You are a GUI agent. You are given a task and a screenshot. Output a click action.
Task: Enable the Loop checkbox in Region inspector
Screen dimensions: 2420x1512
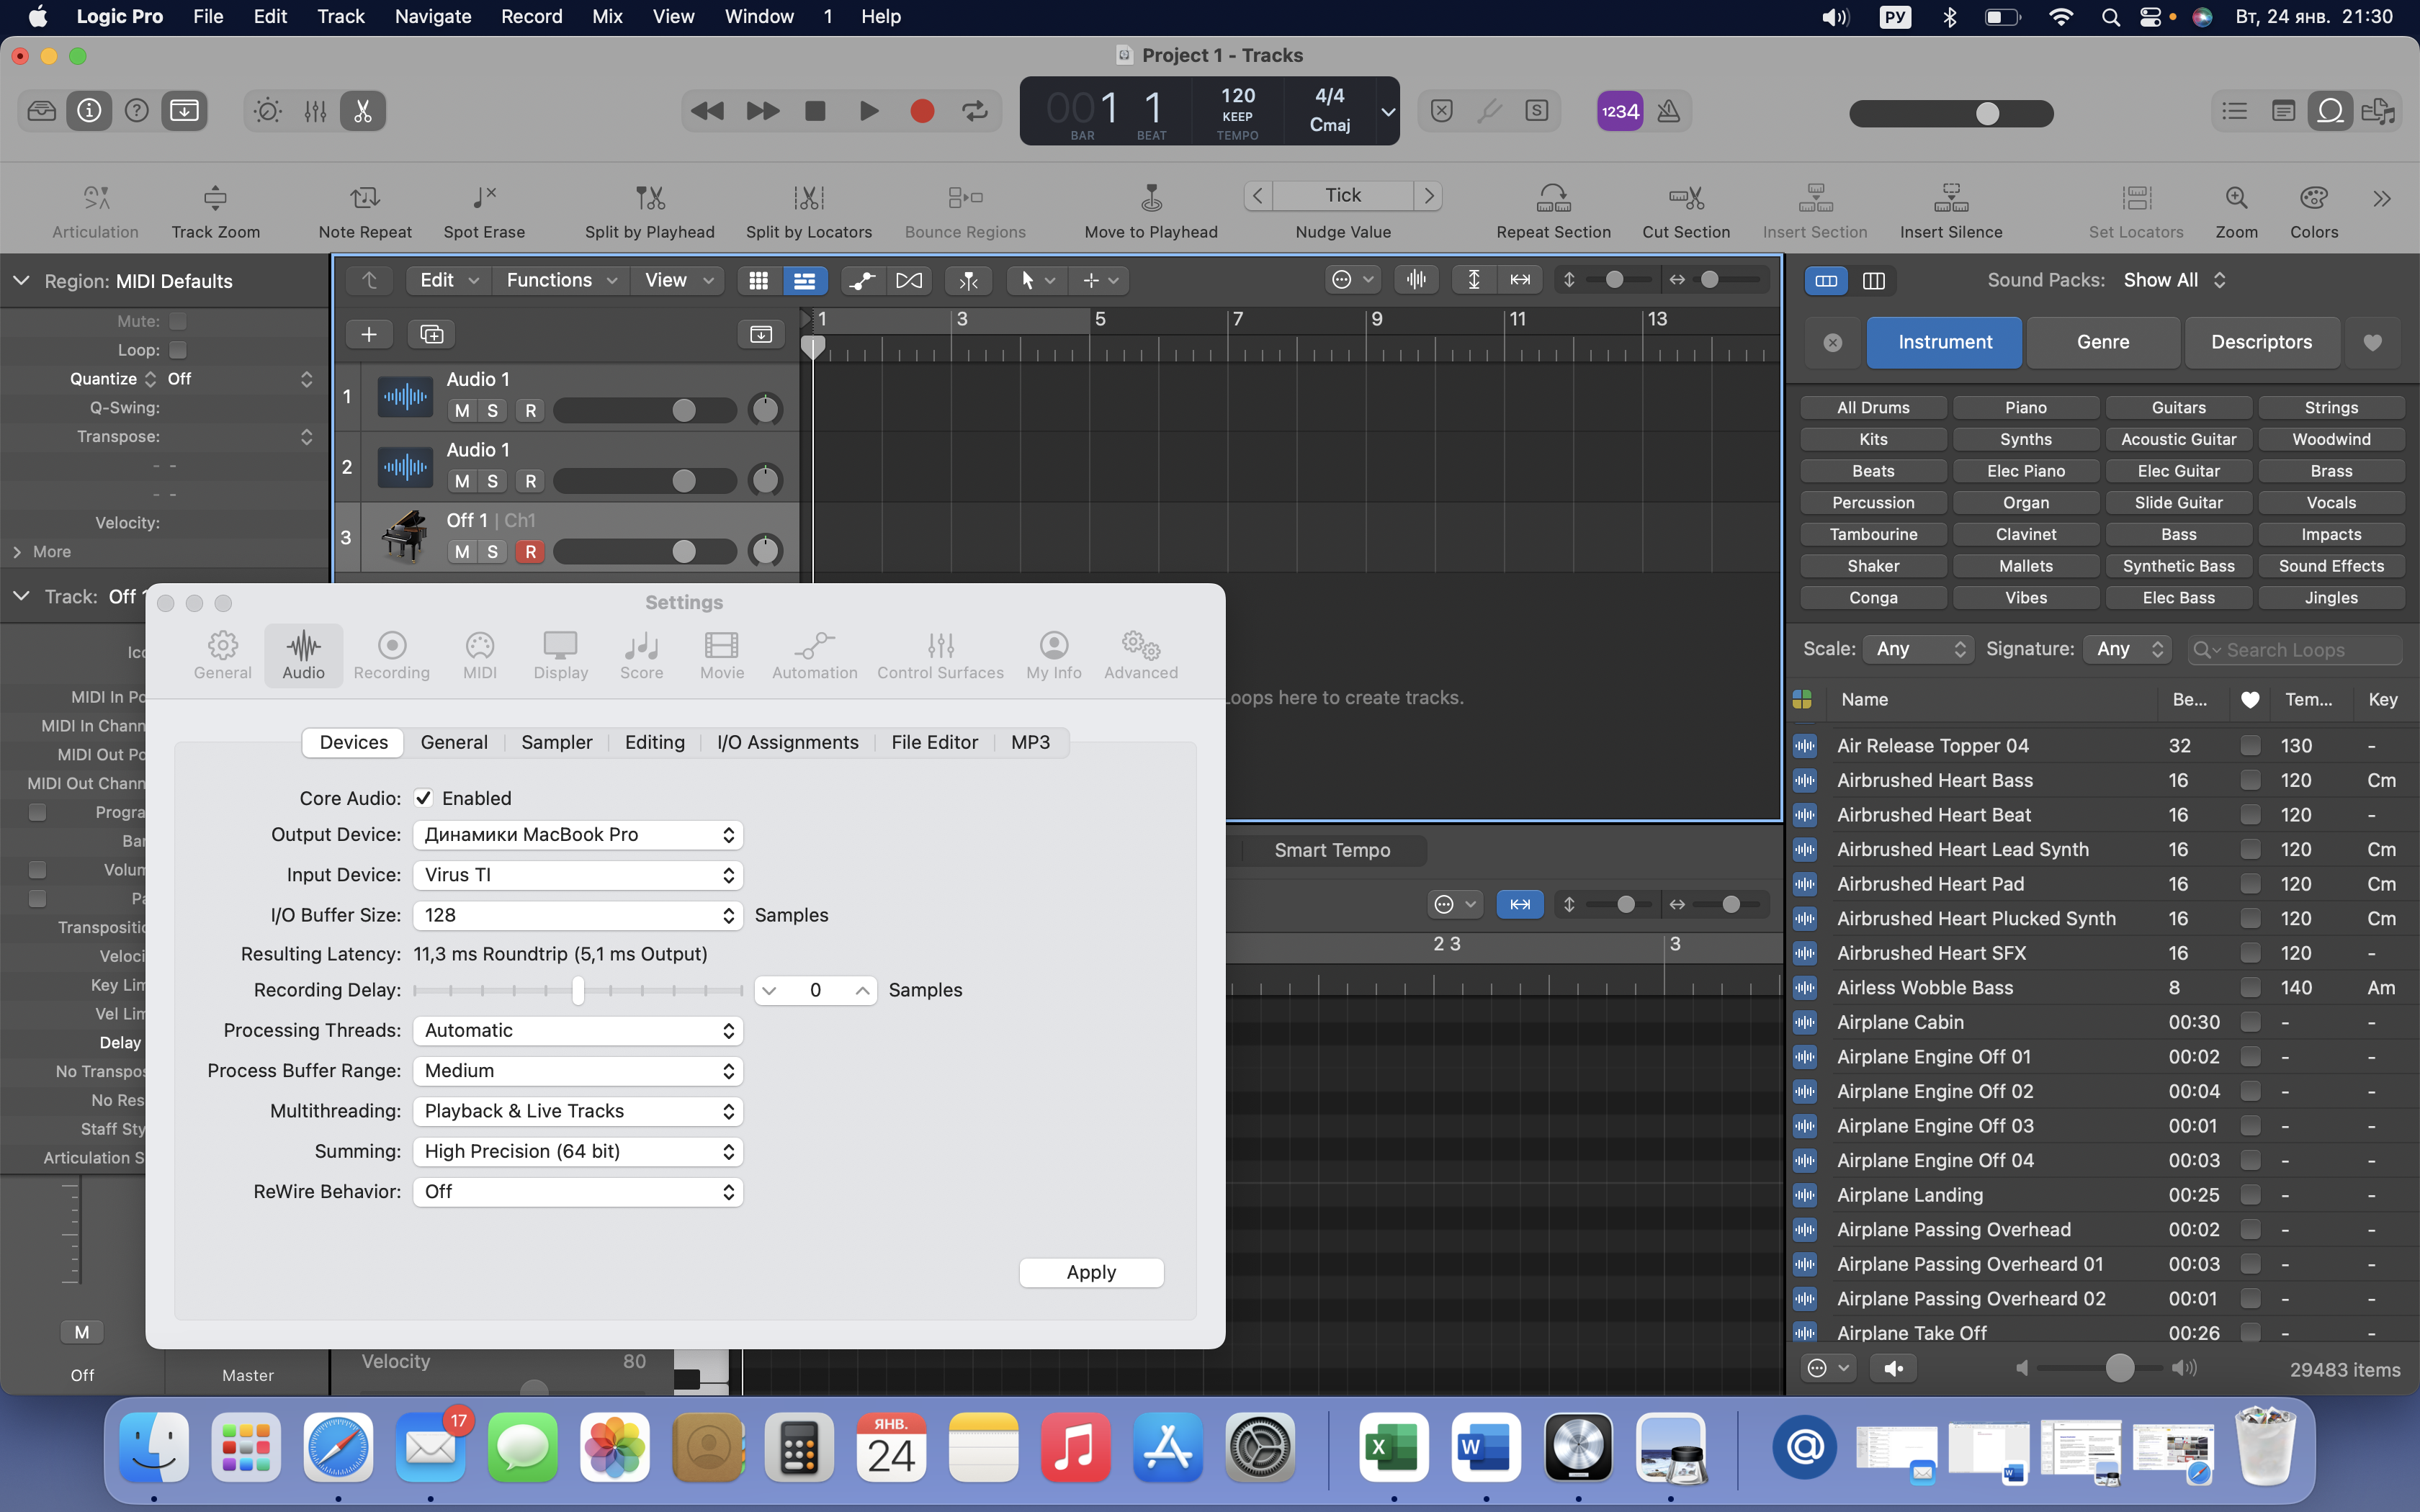coord(178,350)
